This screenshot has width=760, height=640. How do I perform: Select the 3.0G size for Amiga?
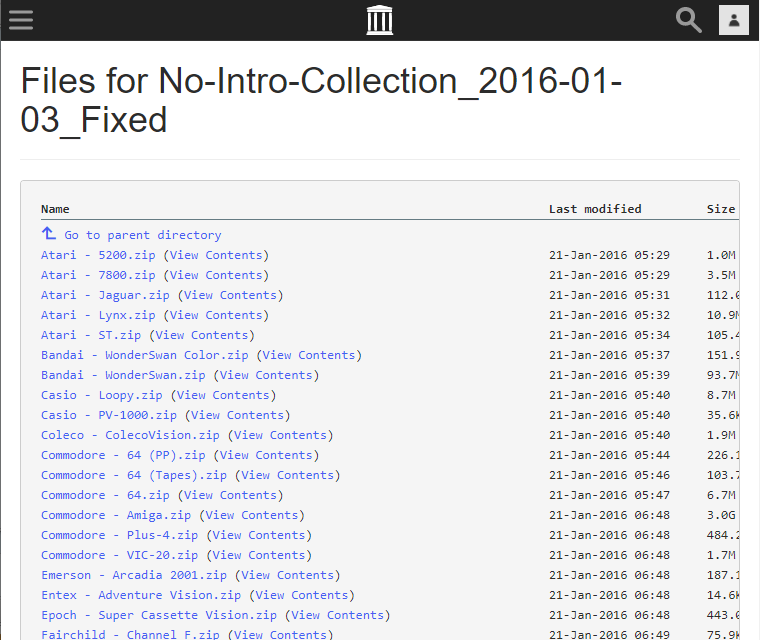(721, 515)
